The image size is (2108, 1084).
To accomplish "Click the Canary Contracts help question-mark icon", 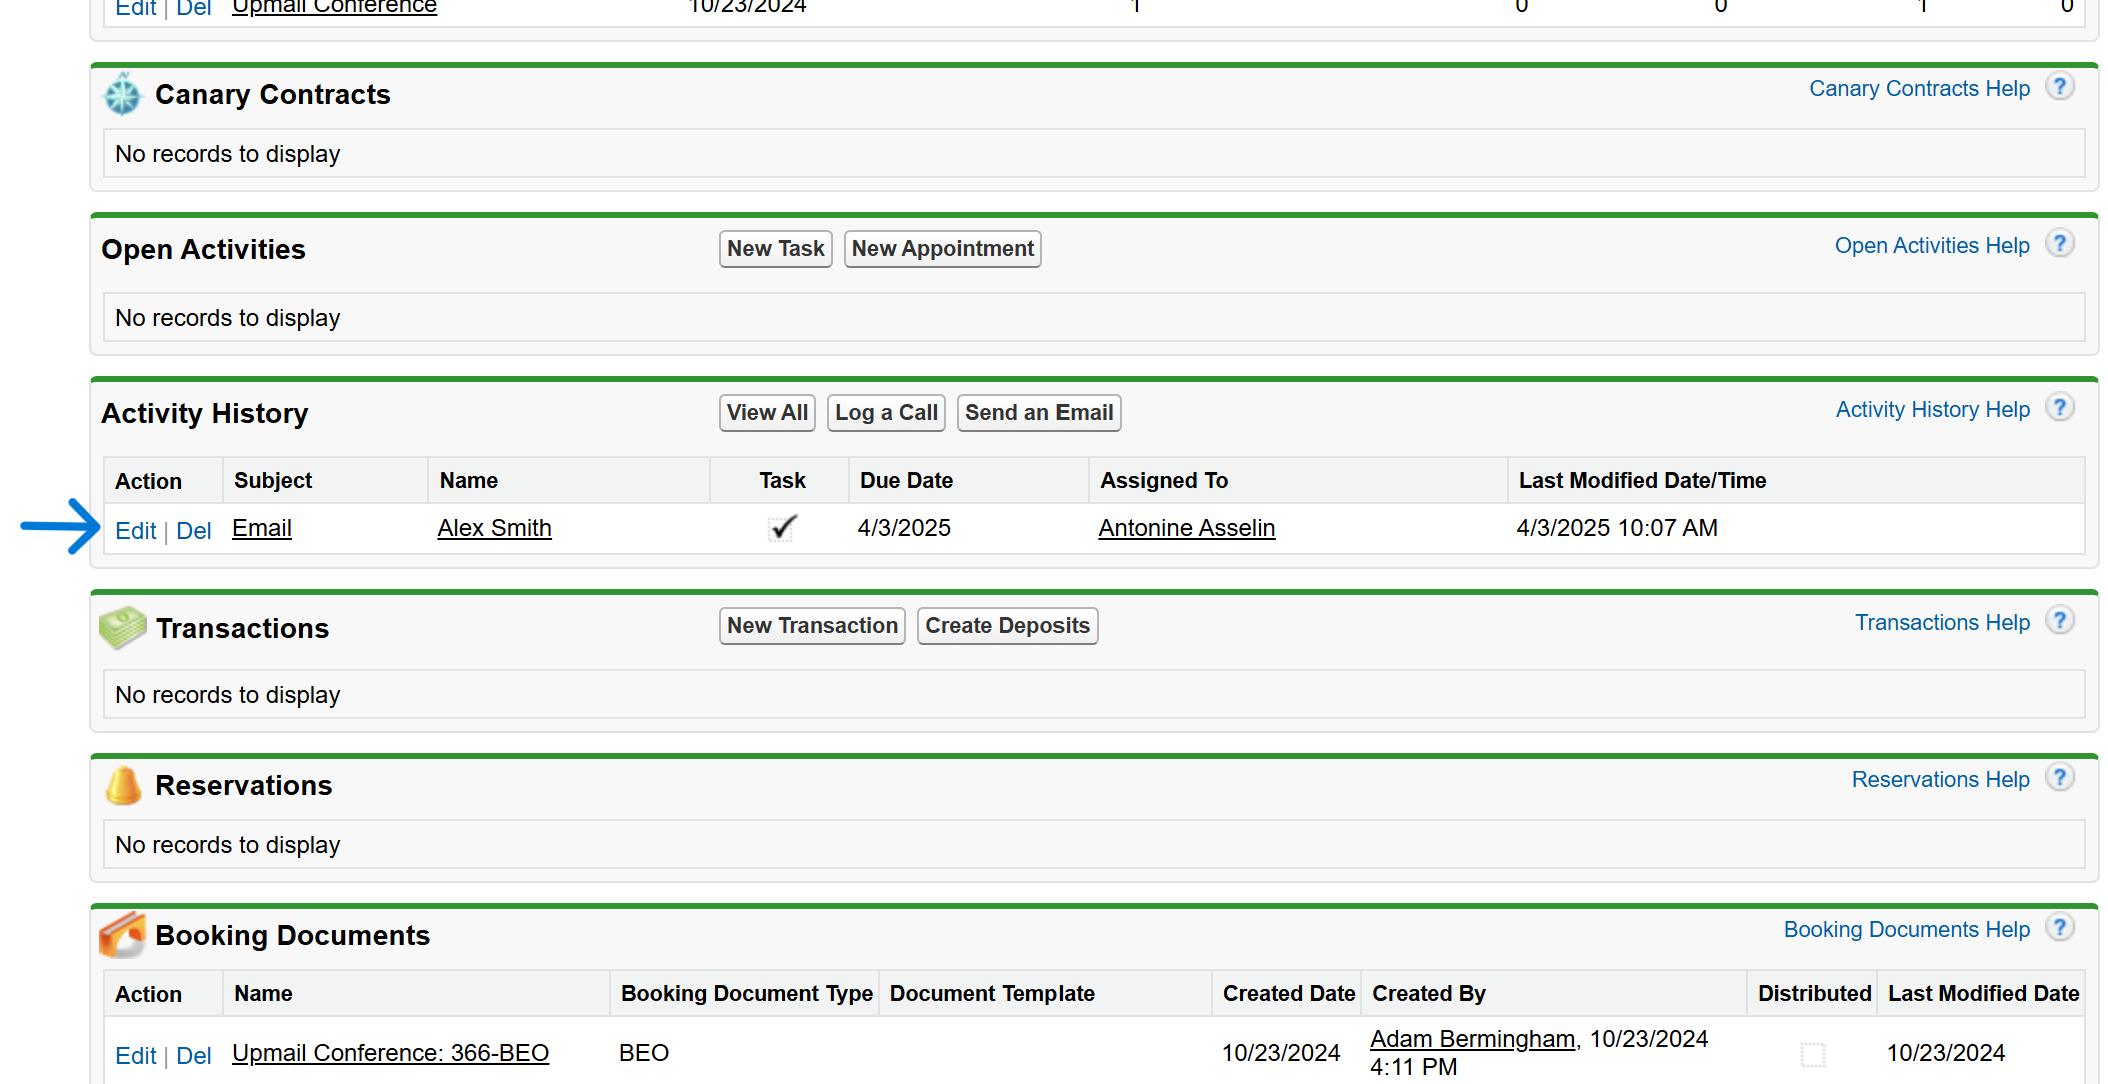I will pyautogui.click(x=2059, y=87).
